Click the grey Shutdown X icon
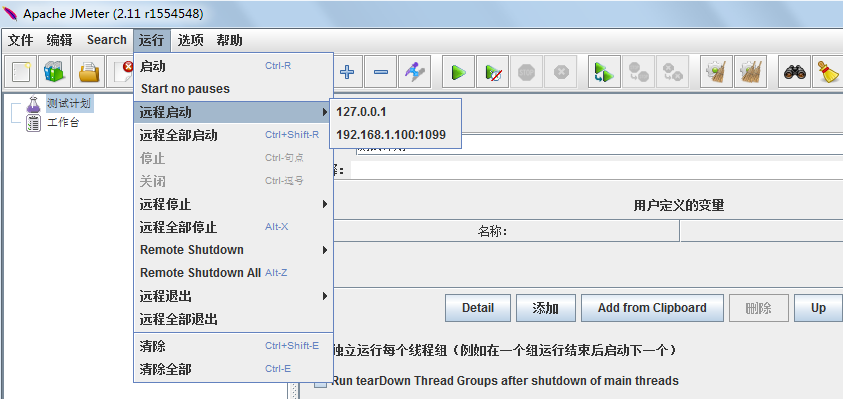This screenshot has height=399, width=843. coord(561,72)
